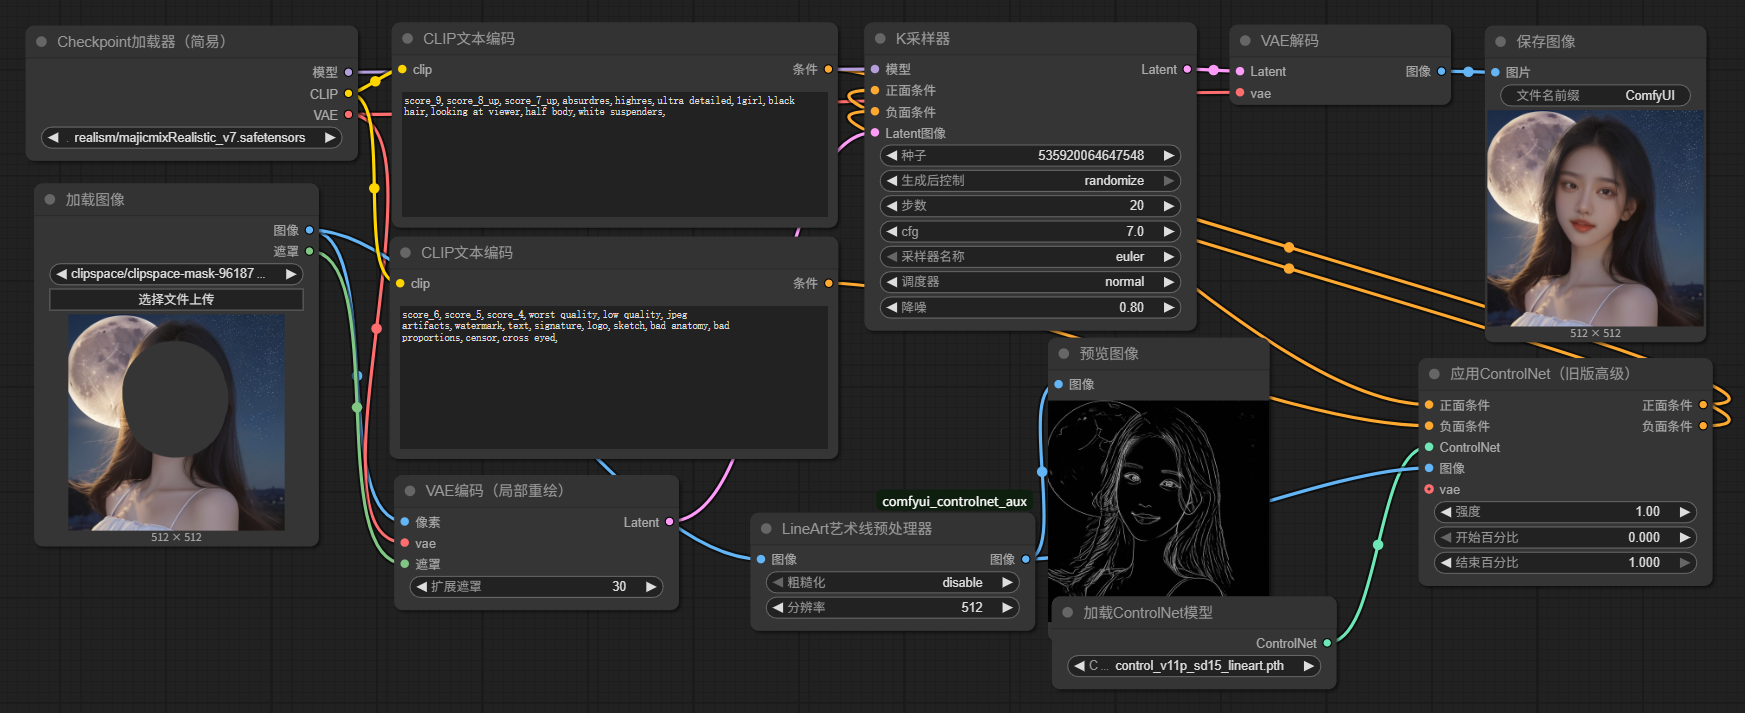Screen dimensions: 1745x713
Task: Collapse the VAE解码 node via its title dot
Action: click(x=1245, y=41)
